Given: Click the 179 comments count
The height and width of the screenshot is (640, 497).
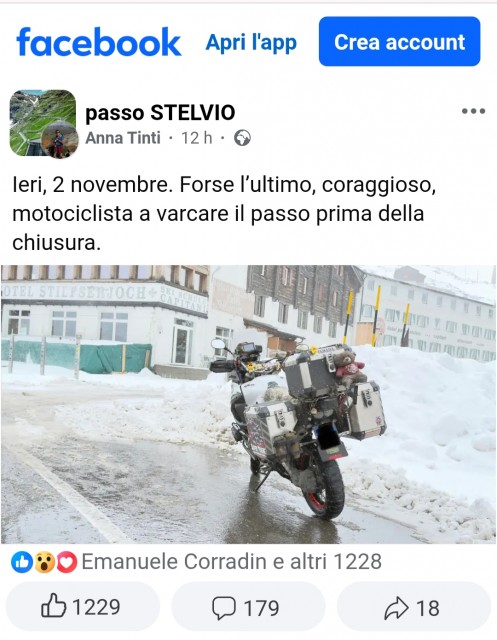Looking at the screenshot, I should point(261,608).
